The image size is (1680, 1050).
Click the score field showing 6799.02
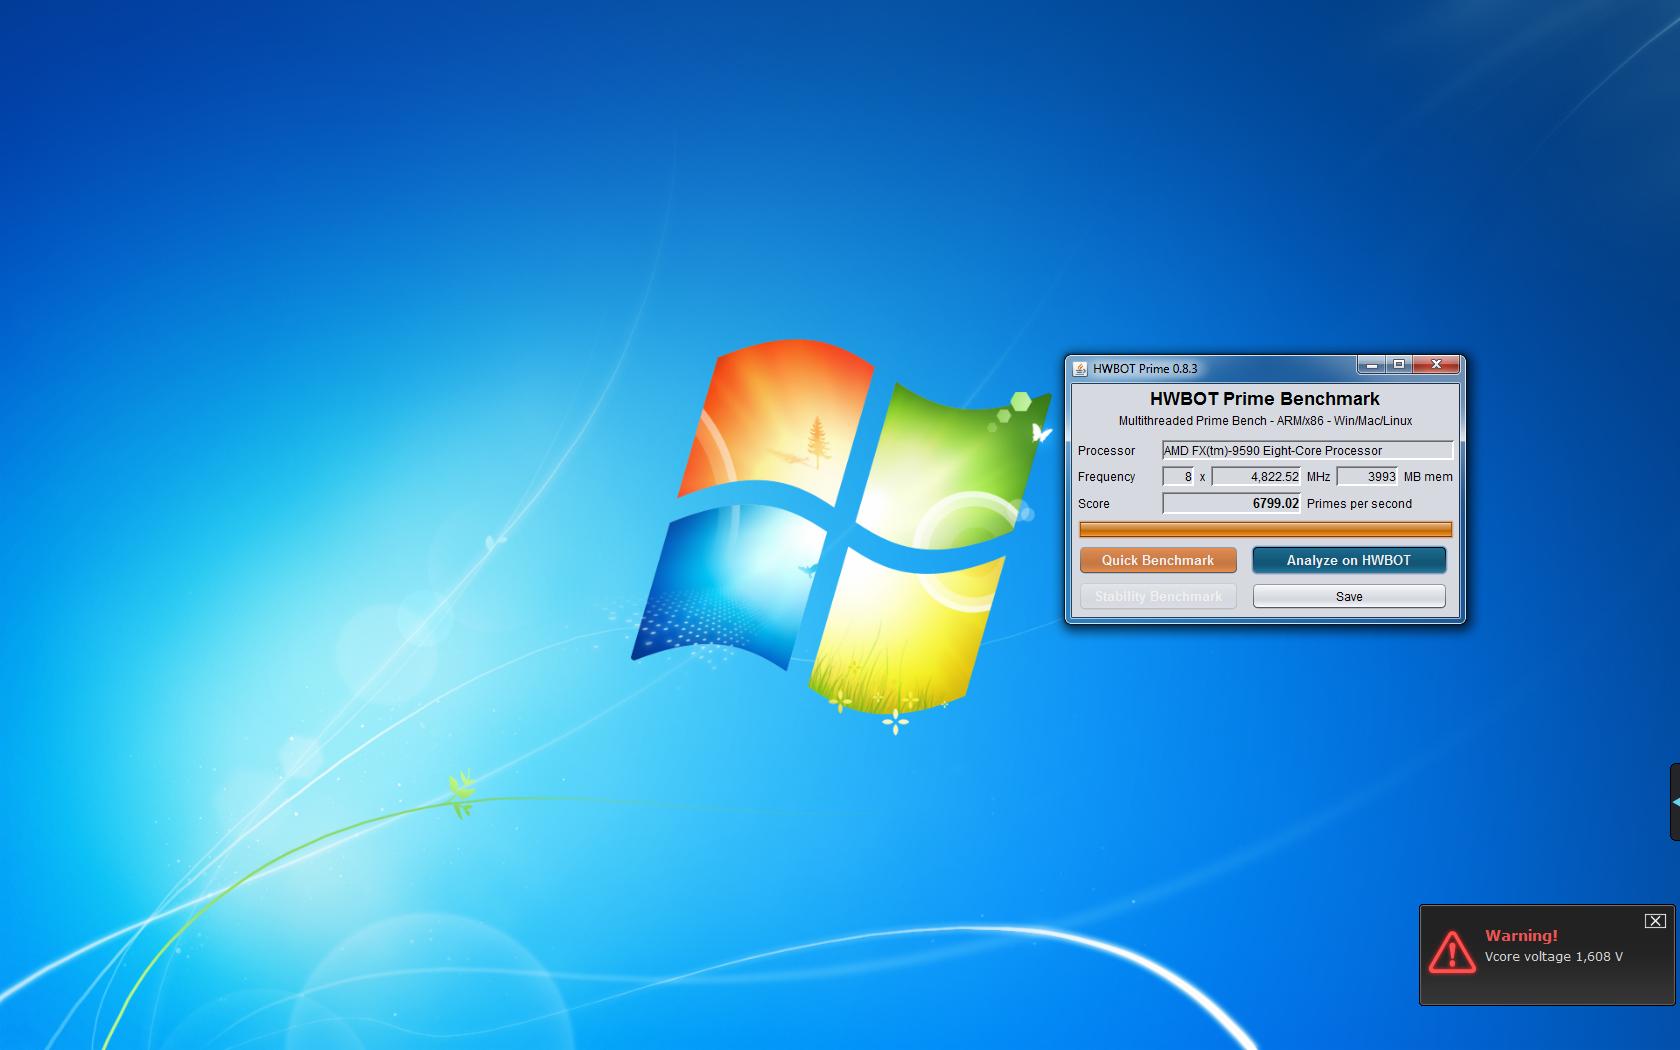pos(1231,503)
